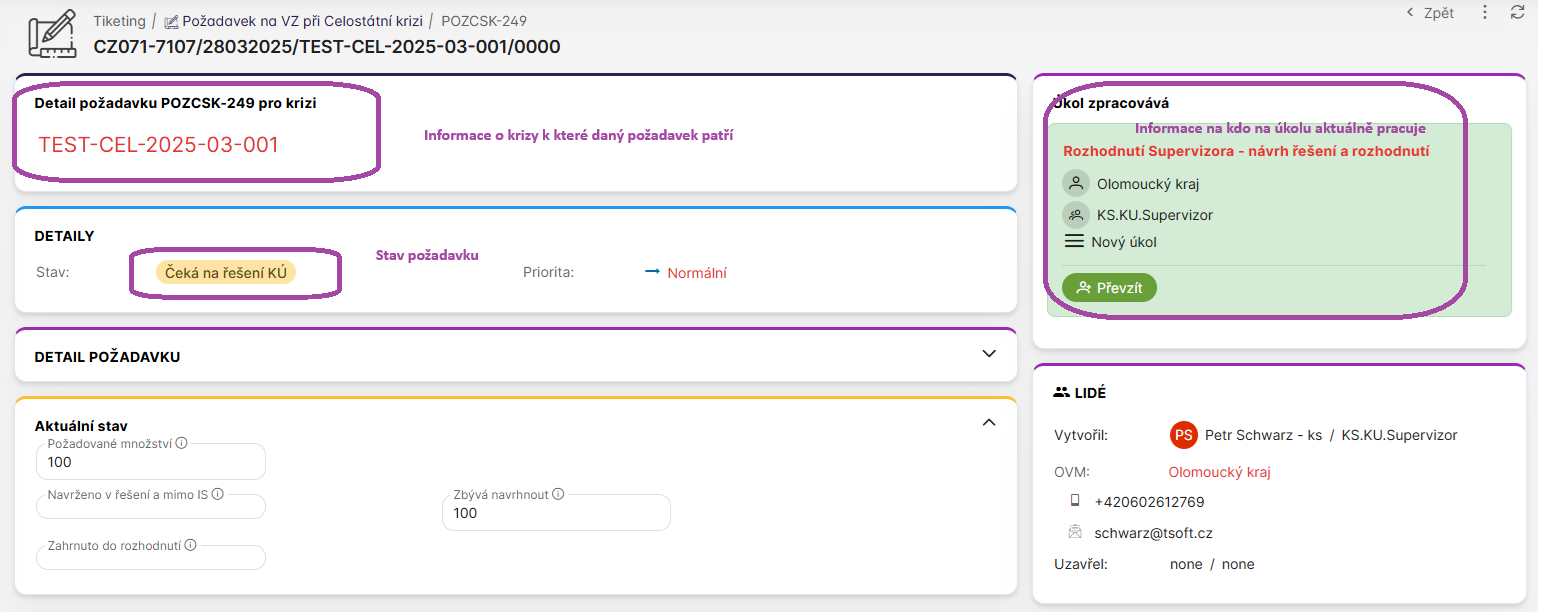
Task: Click the Čeká na řešení KÚ status badge
Action: point(226,273)
